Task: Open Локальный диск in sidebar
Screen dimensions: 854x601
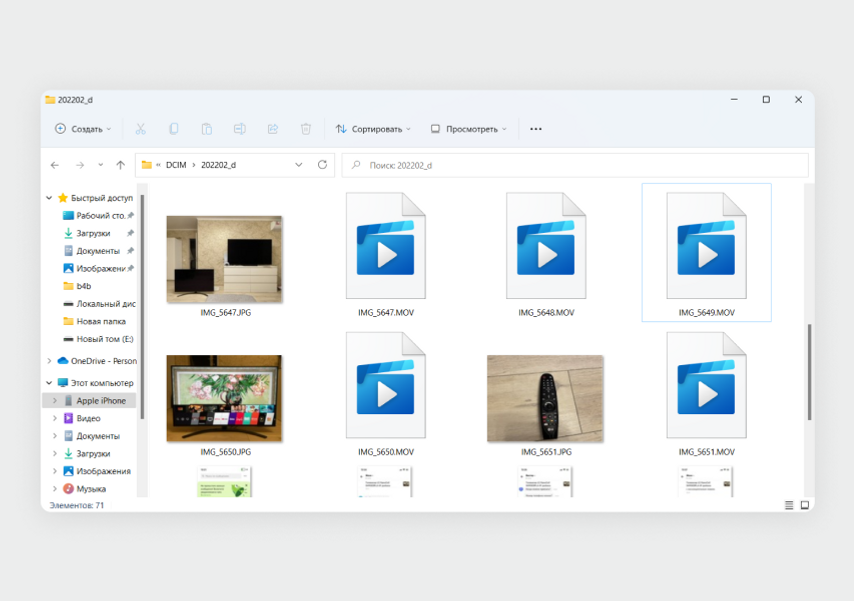Action: click(x=100, y=303)
